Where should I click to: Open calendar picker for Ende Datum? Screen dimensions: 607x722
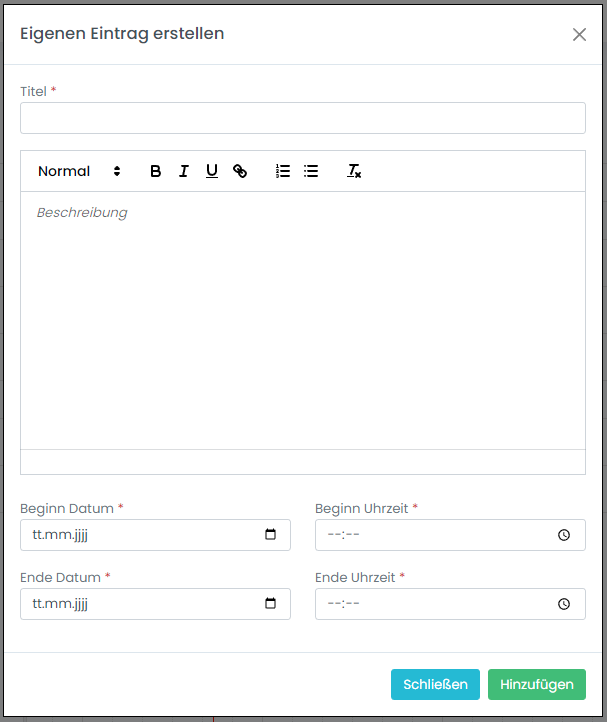(x=270, y=604)
